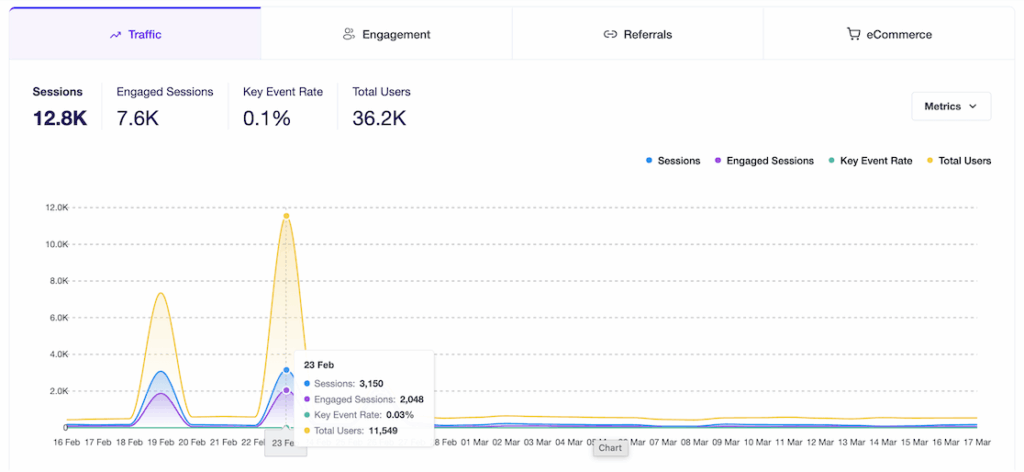Toggle Total Users series in legend

tap(958, 161)
